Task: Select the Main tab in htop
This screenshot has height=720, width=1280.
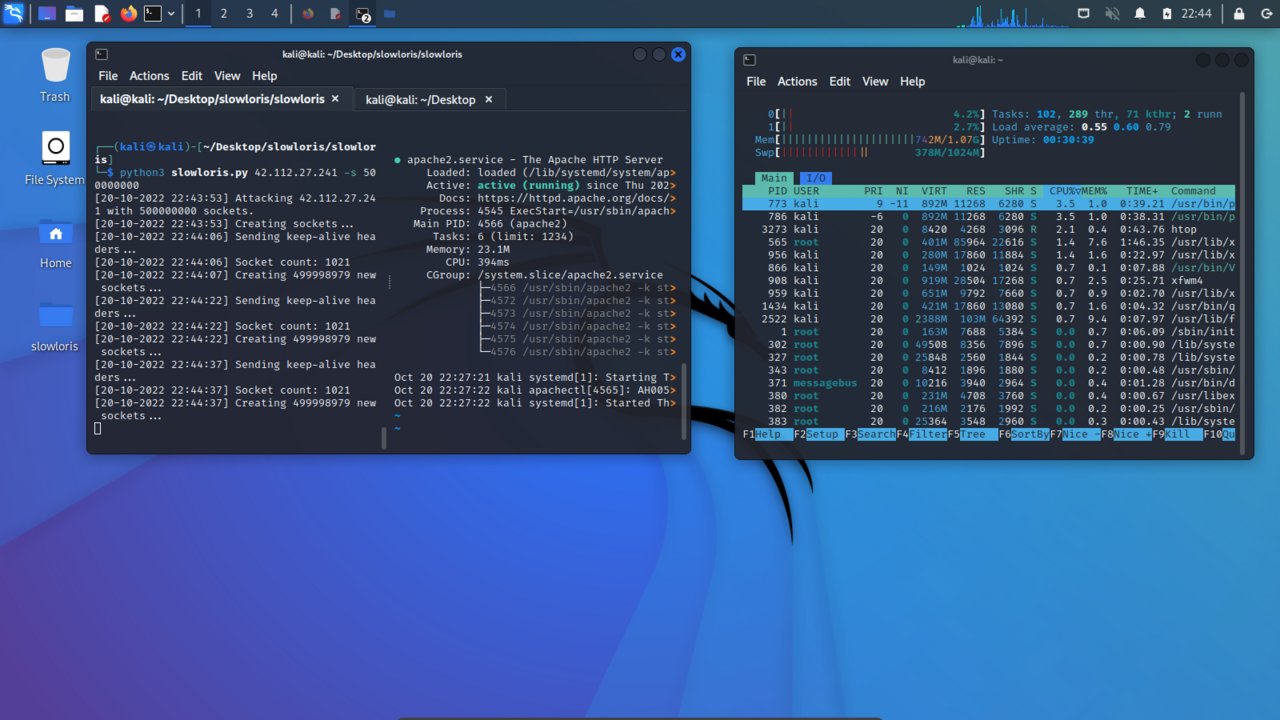Action: tap(774, 178)
